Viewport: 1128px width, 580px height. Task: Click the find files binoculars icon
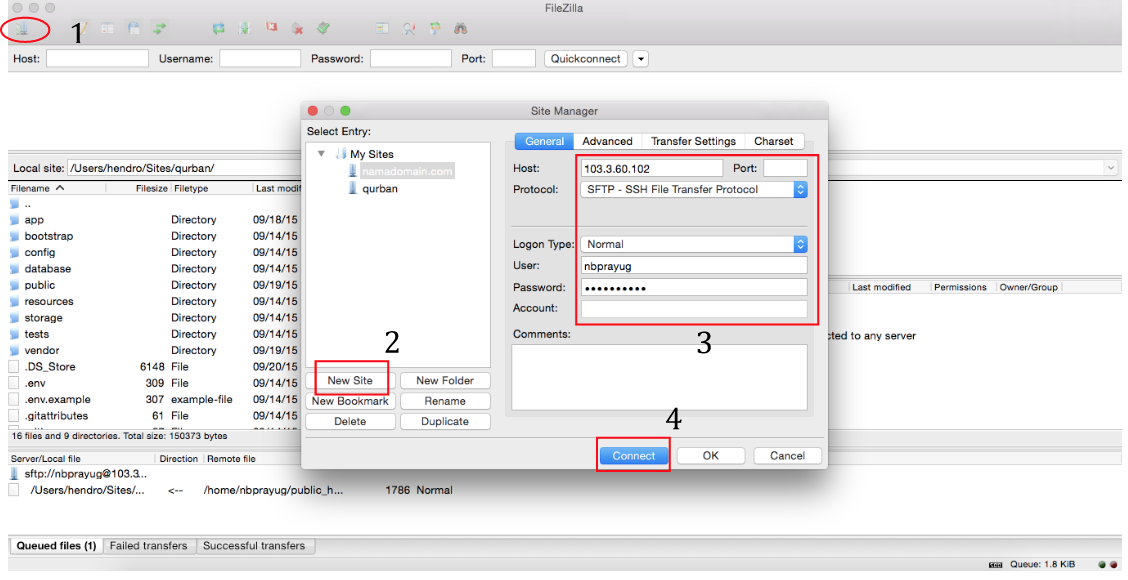(x=461, y=30)
